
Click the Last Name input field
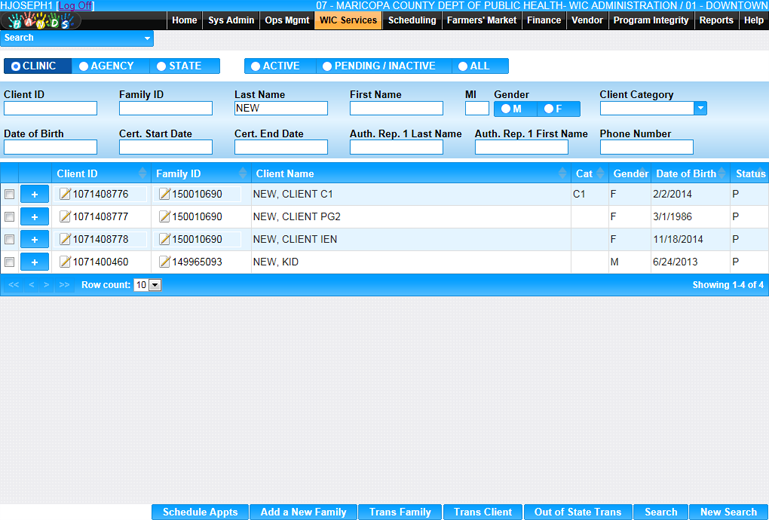coord(281,108)
